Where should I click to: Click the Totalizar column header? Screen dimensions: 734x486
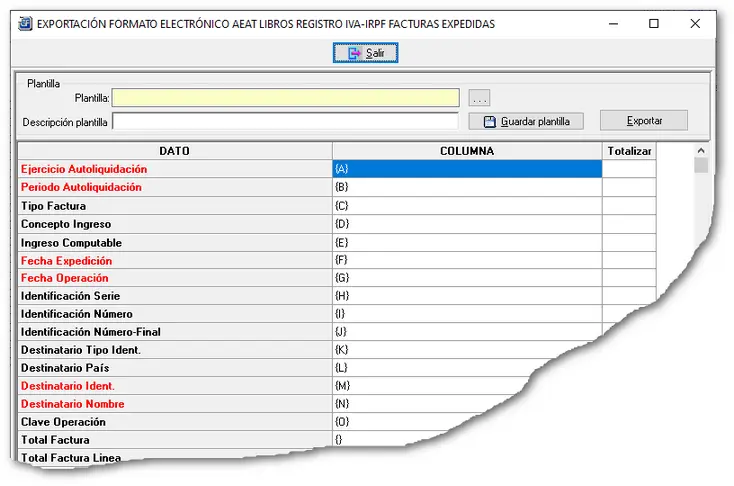pos(629,151)
